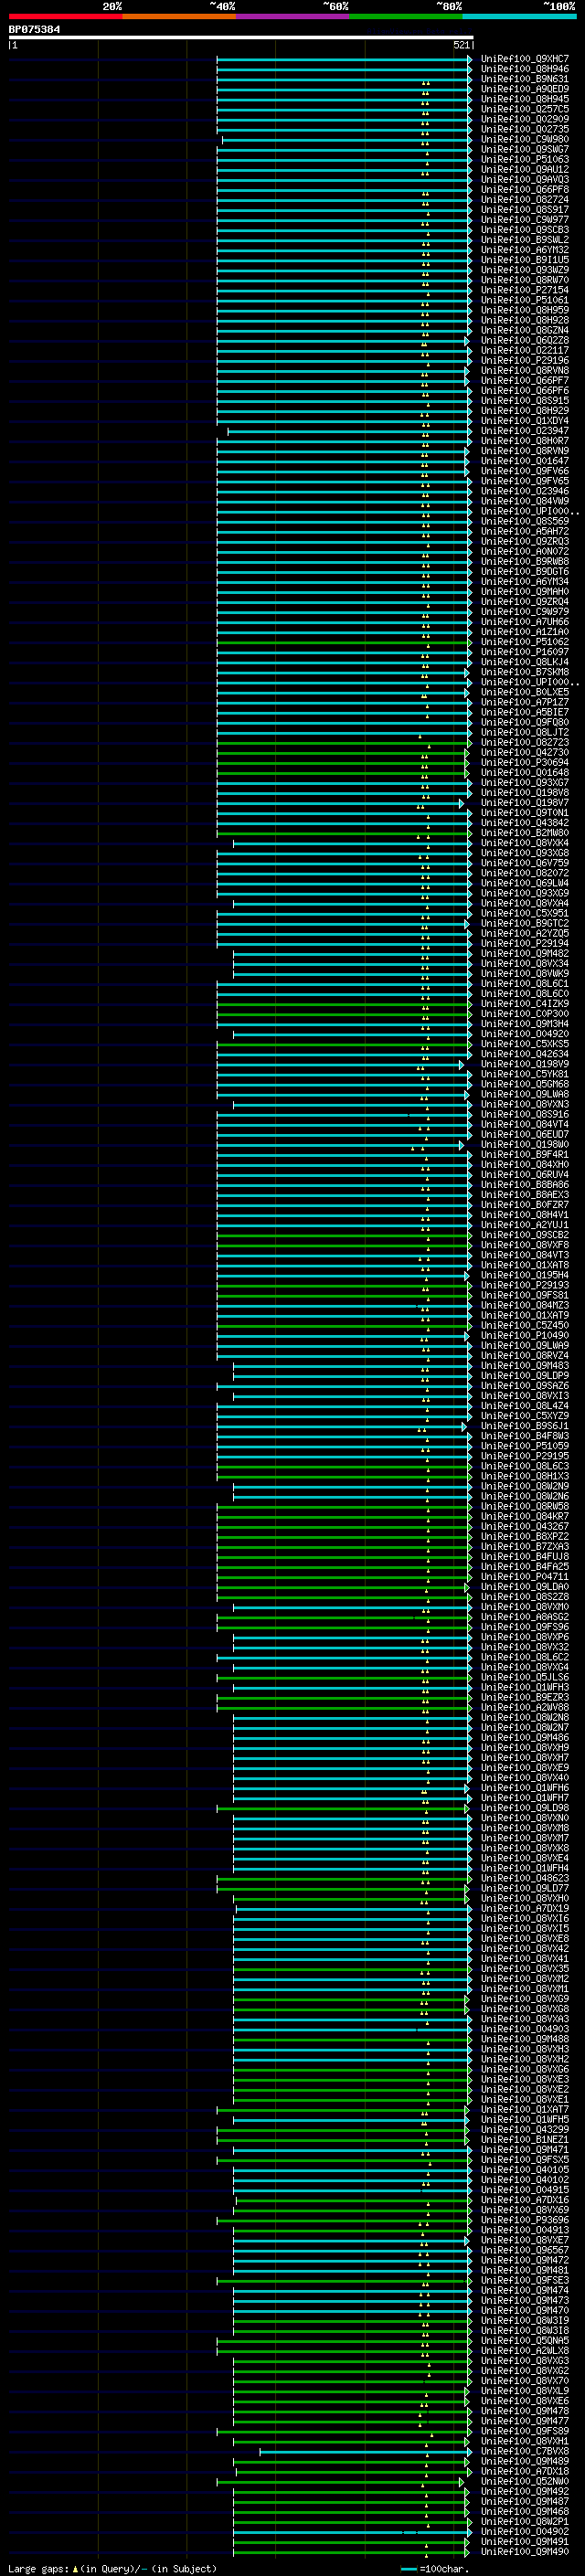
Task: Open hit UniRef100_Q93WZ9
Action: pos(525,270)
